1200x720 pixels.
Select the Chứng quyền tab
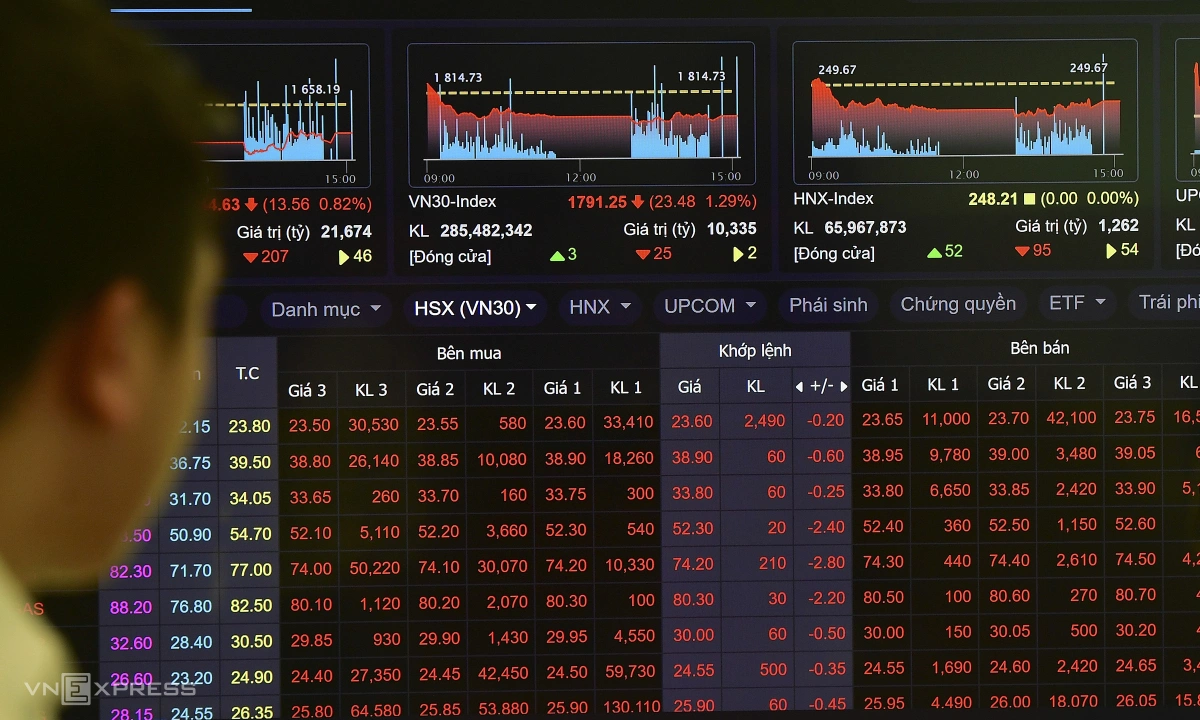[x=958, y=304]
